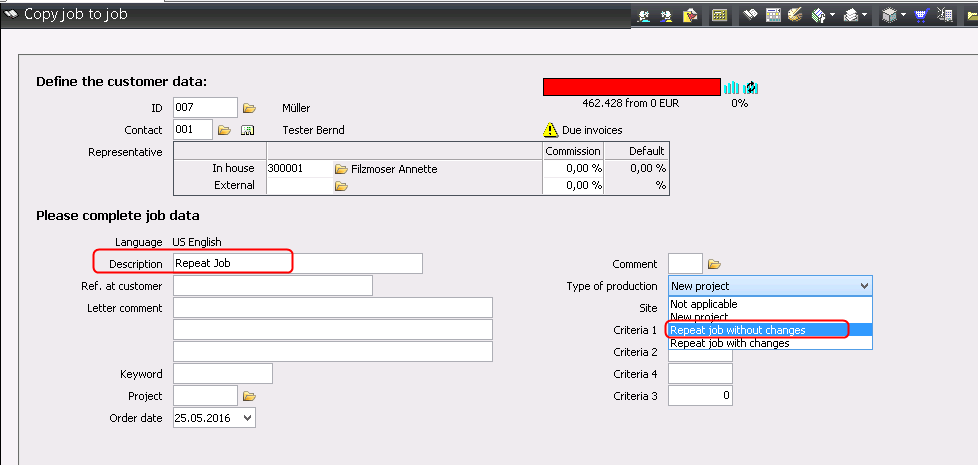Click the yellow Due invoices warning icon

(550, 130)
